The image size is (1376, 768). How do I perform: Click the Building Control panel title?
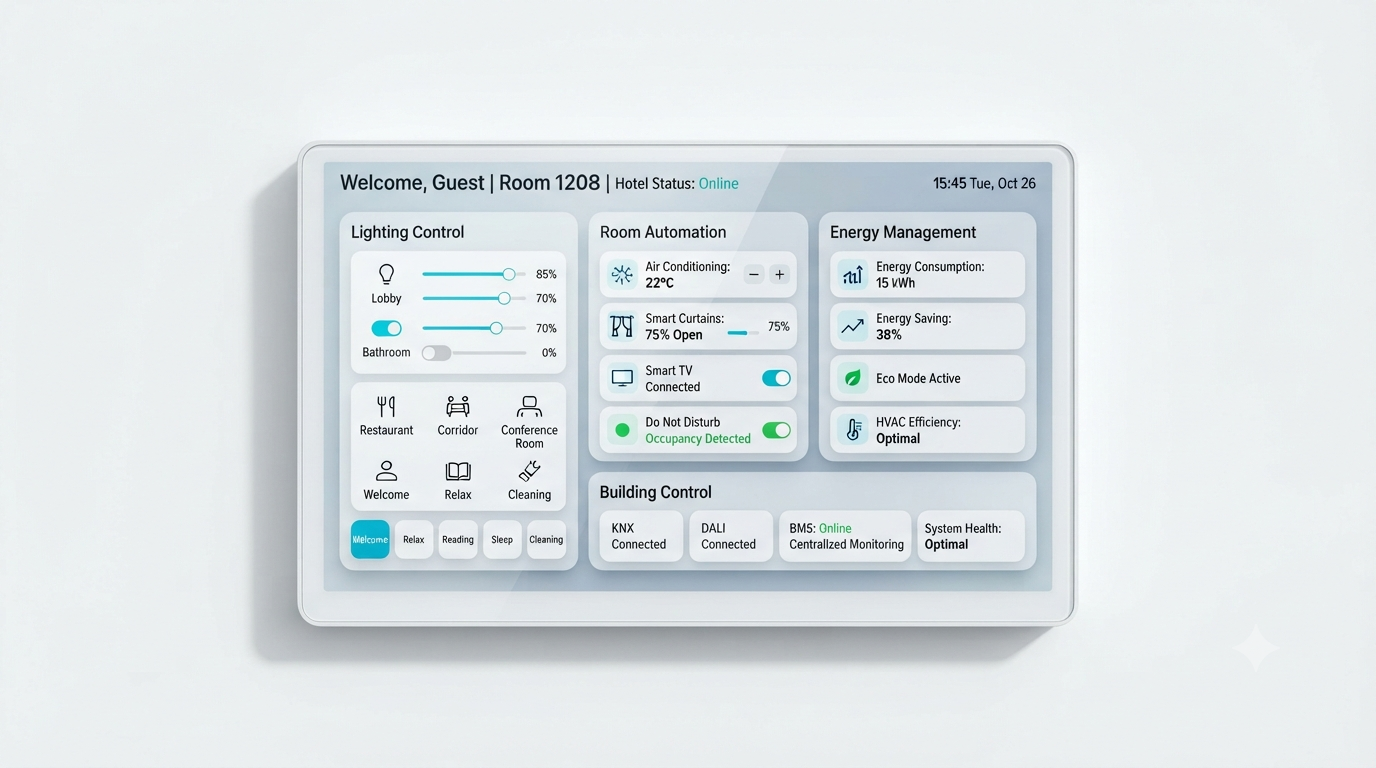point(656,492)
